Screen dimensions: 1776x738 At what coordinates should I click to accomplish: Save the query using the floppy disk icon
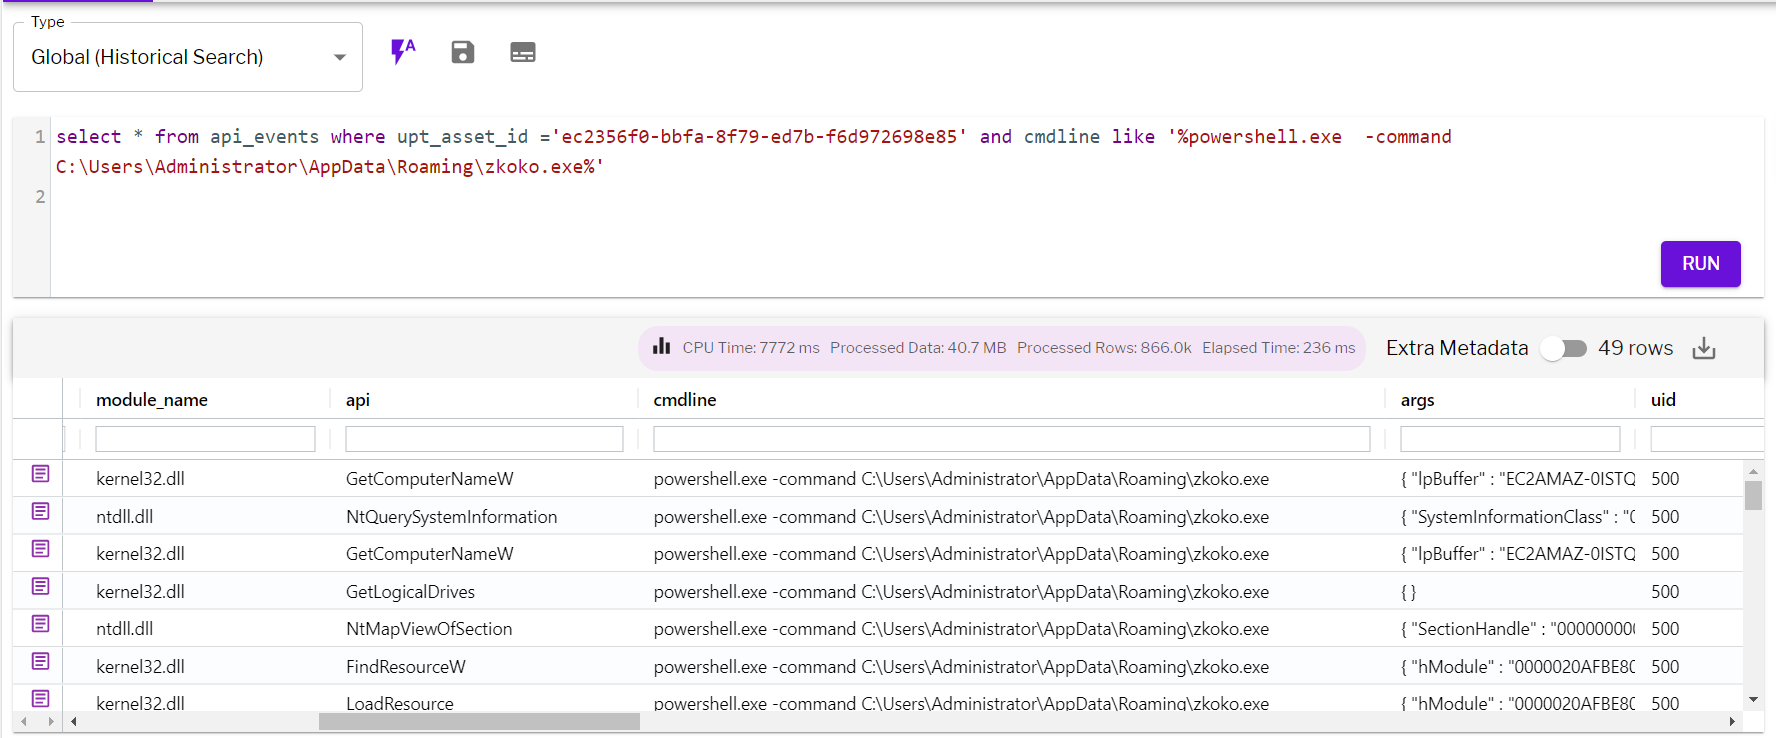pos(462,52)
